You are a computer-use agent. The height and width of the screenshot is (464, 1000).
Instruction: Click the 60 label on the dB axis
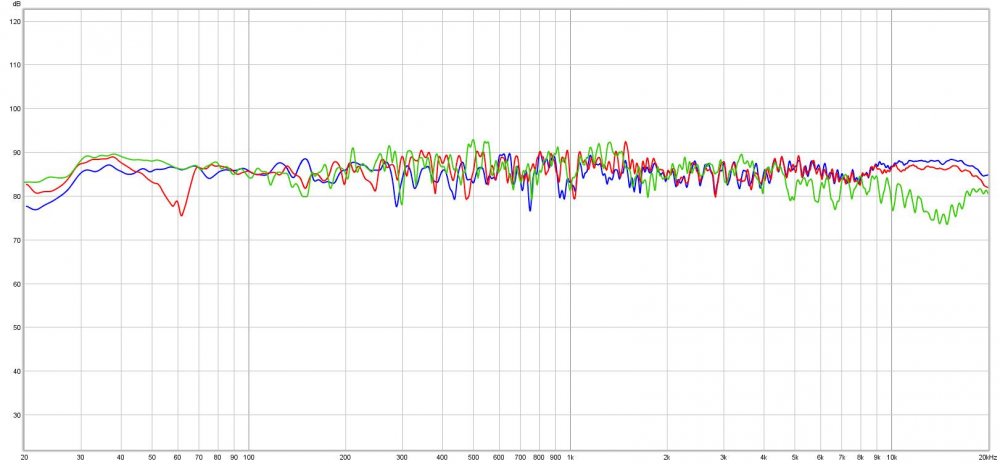point(17,284)
